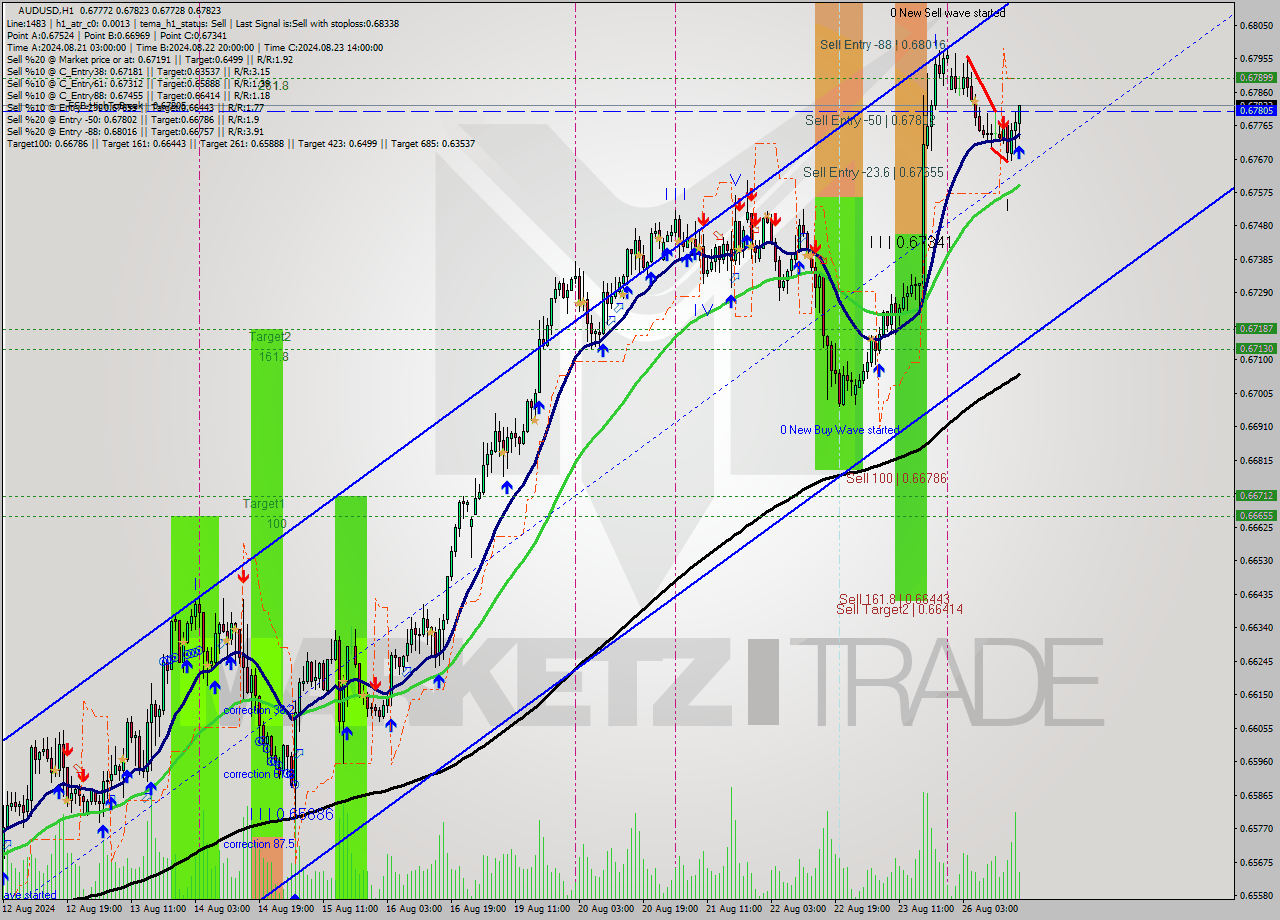
Task: Click the 'Sell %10 @ C_Entry88' line
Action: pos(138,95)
